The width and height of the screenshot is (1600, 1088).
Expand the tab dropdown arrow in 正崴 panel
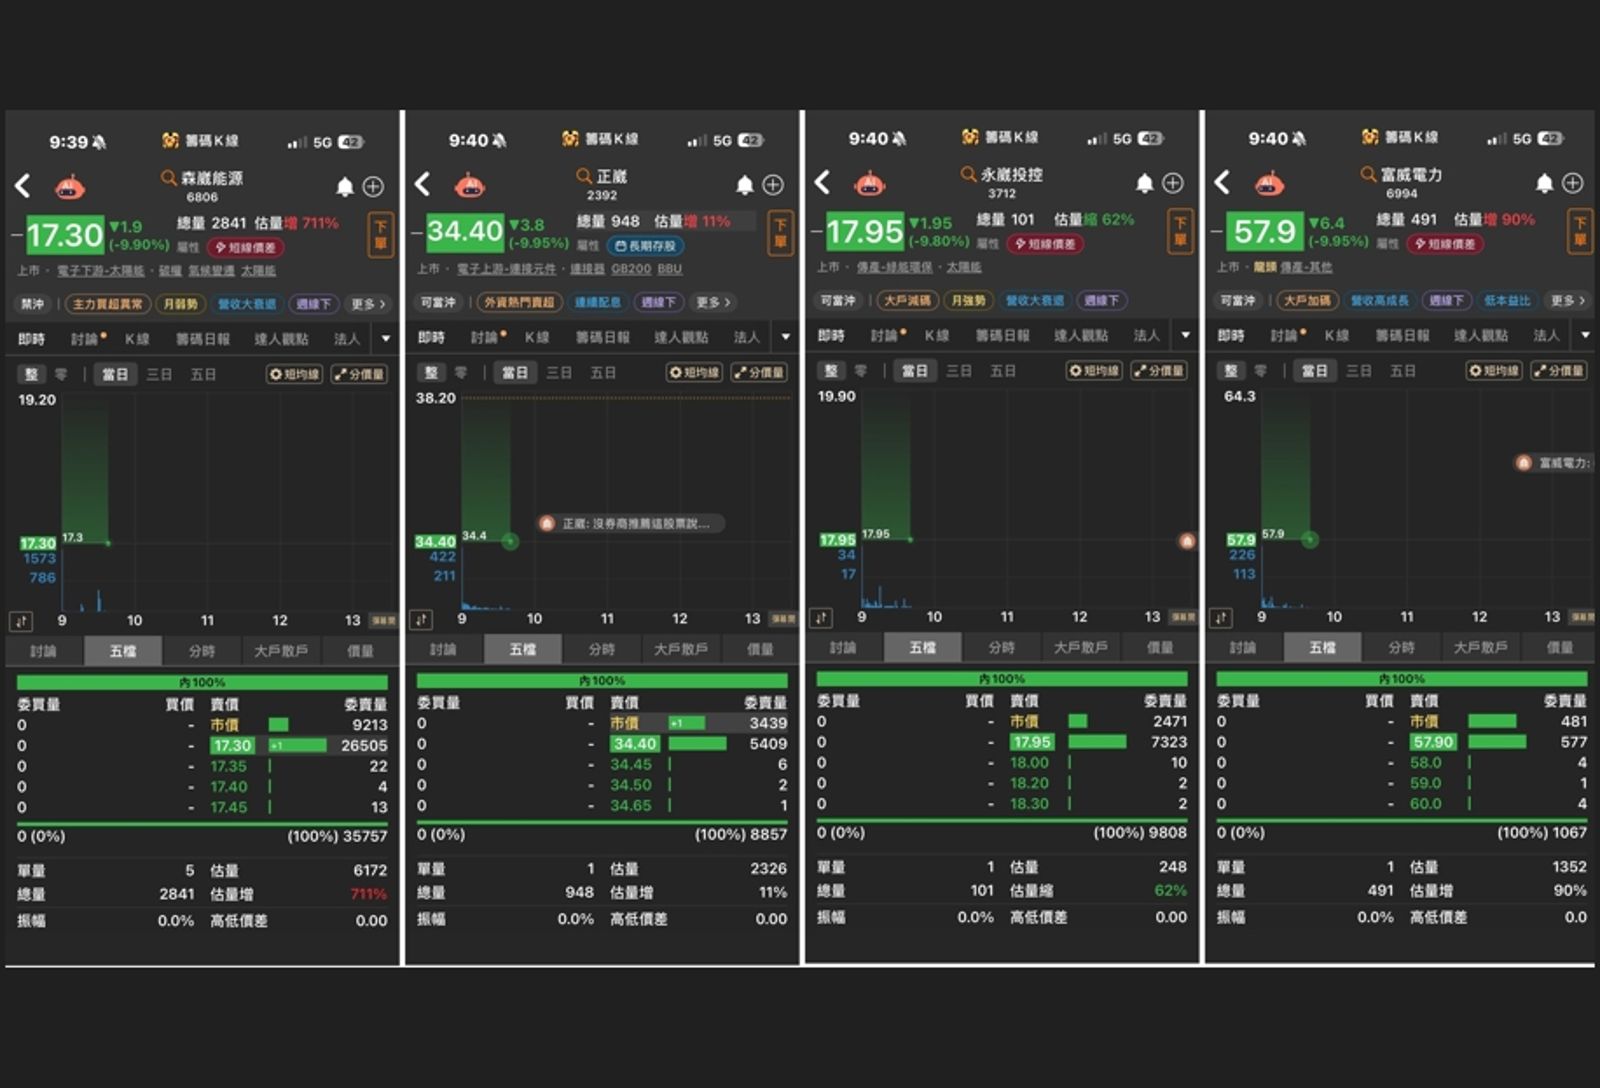point(786,337)
